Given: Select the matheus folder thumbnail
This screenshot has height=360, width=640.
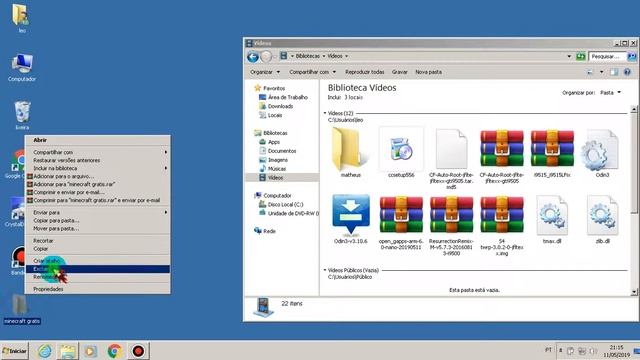Looking at the screenshot, I should point(351,153).
